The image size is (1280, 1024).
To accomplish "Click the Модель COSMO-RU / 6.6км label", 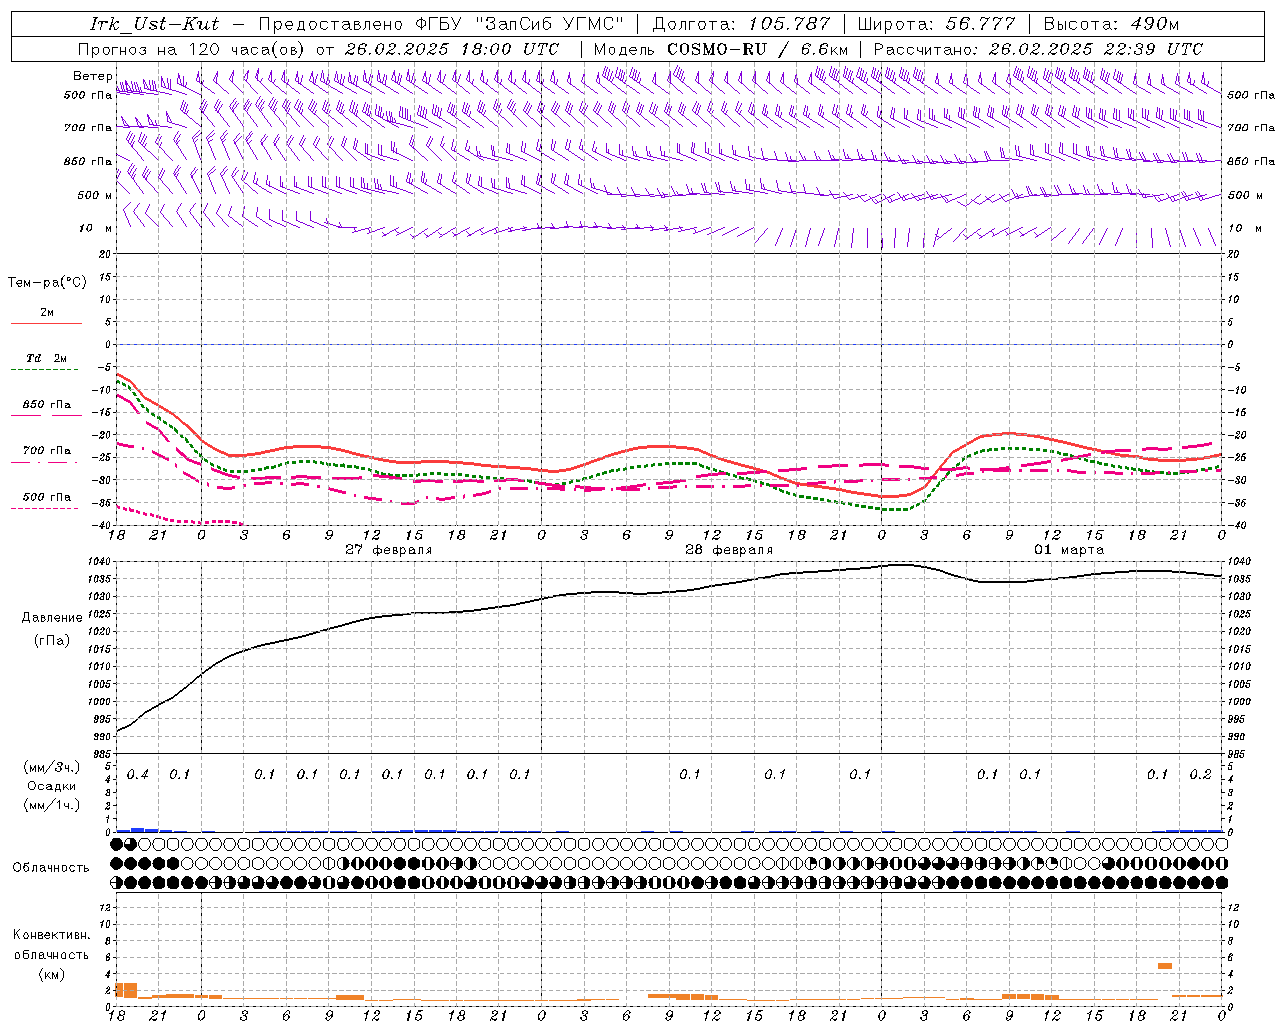I will 721,49.
